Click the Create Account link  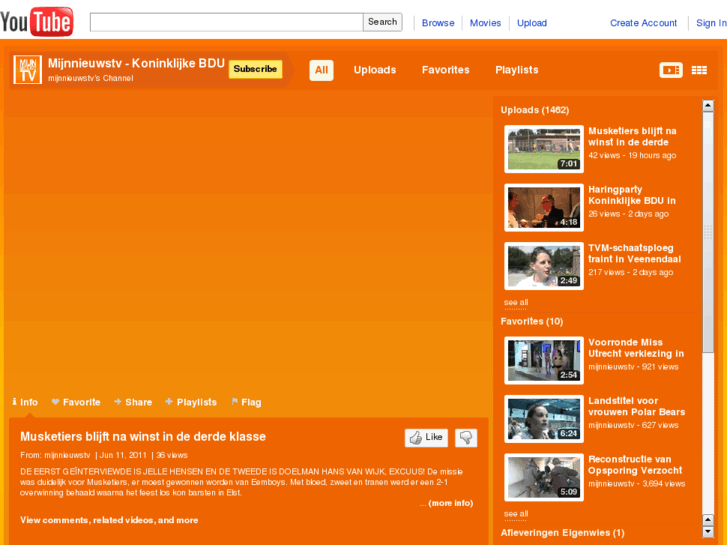pos(643,23)
